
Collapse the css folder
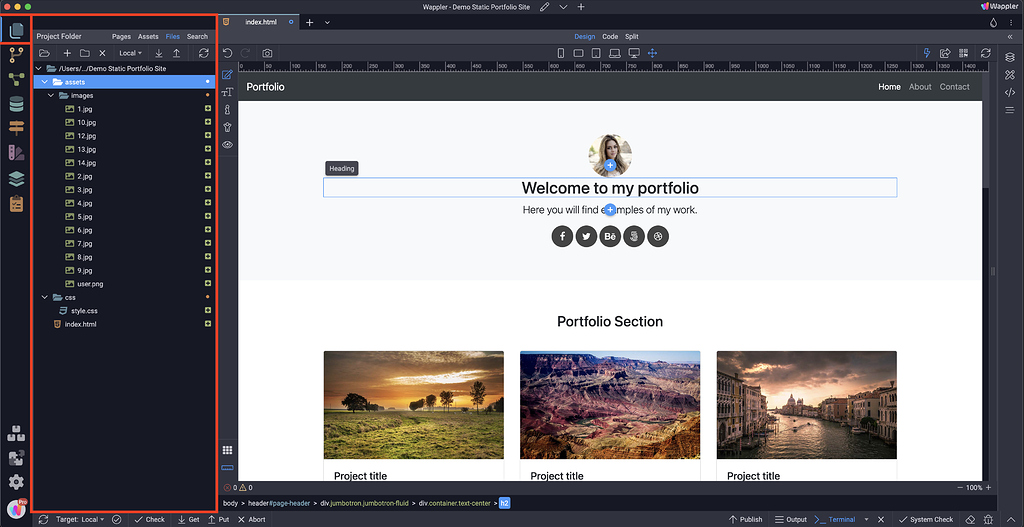point(44,298)
